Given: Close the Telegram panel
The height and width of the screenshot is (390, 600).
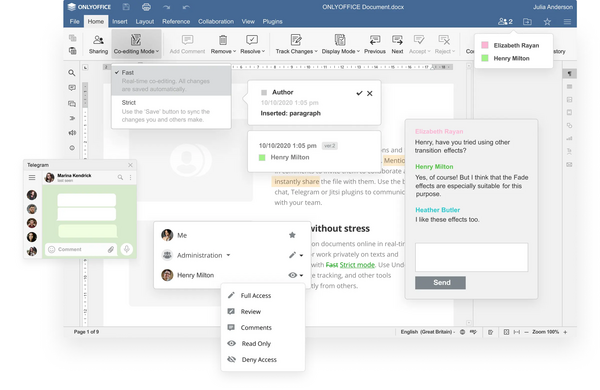Looking at the screenshot, I should click(x=130, y=165).
